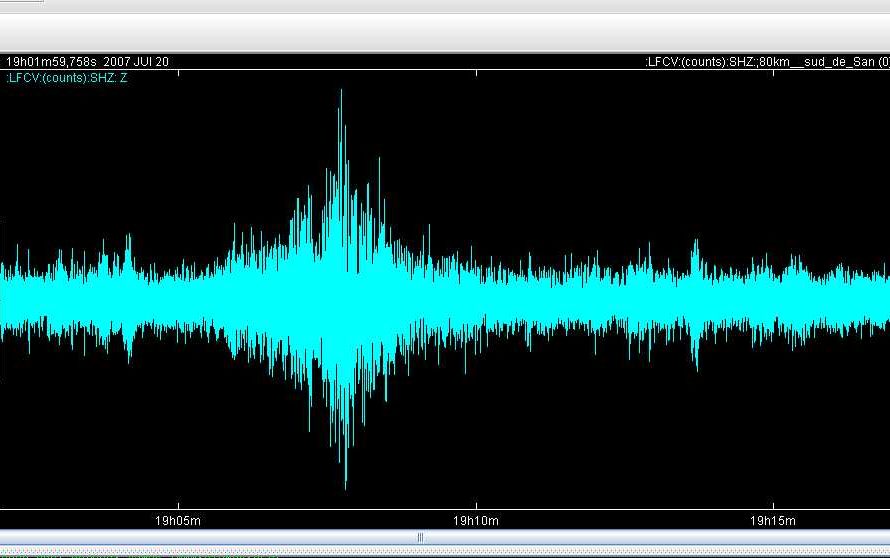Image resolution: width=890 pixels, height=558 pixels.
Task: Click the tick mark above 19h10m
Action: [476, 507]
